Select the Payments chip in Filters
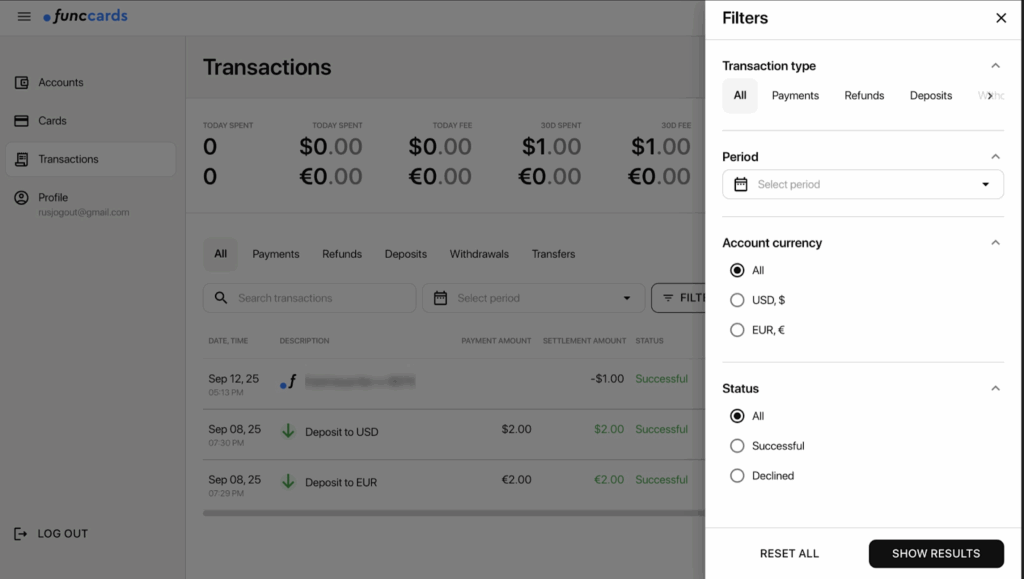Image resolution: width=1024 pixels, height=579 pixels. 795,95
